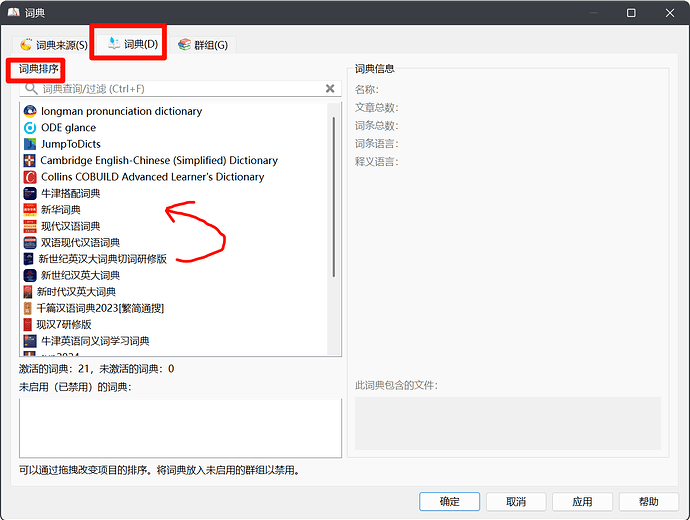Select 新世纪英汉大词典切词研修版 entry

102,259
